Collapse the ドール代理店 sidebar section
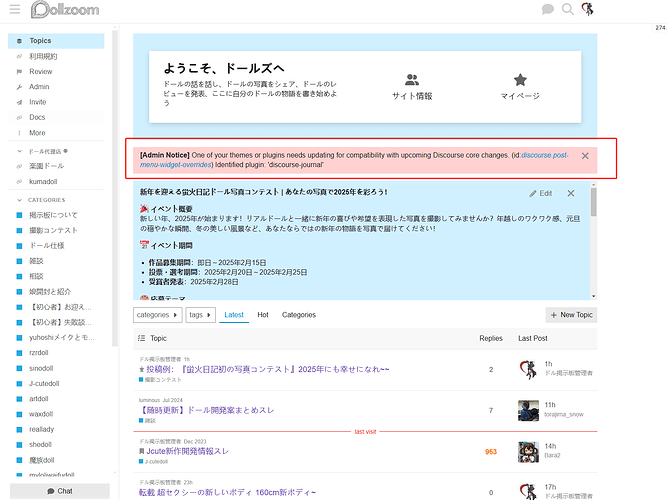Screen dimensions: 667x500 [43, 151]
